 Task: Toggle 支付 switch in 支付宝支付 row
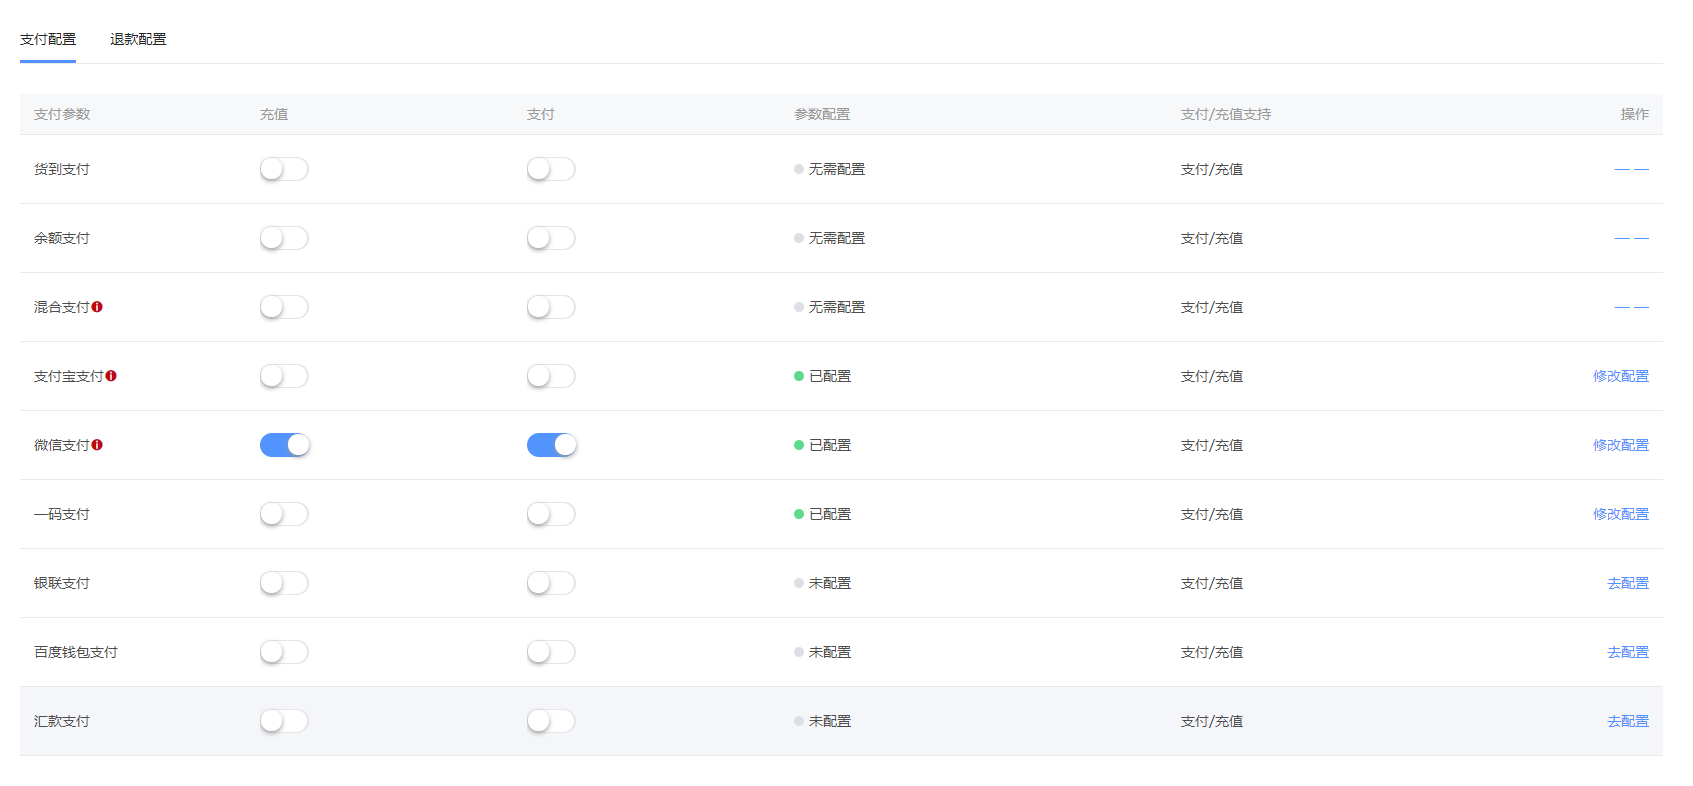[551, 376]
